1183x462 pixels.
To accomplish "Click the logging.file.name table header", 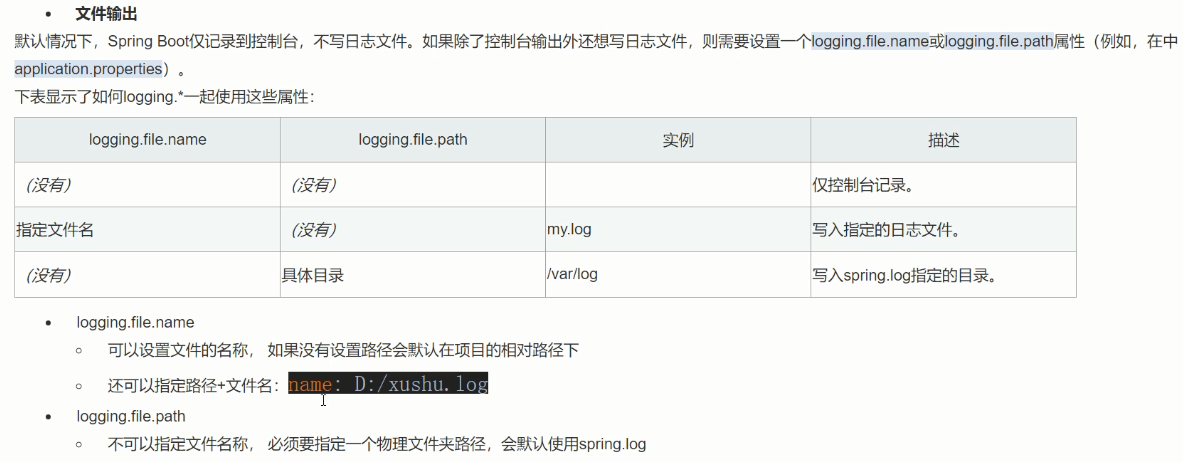I will [x=147, y=140].
